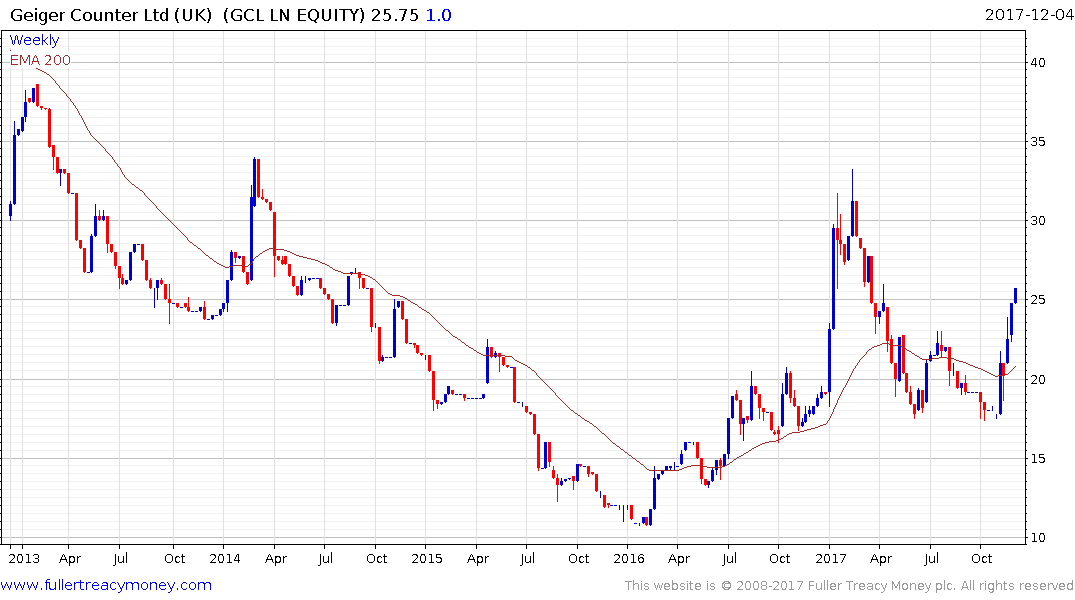
Task: Click the price change value 1.0
Action: click(x=439, y=15)
